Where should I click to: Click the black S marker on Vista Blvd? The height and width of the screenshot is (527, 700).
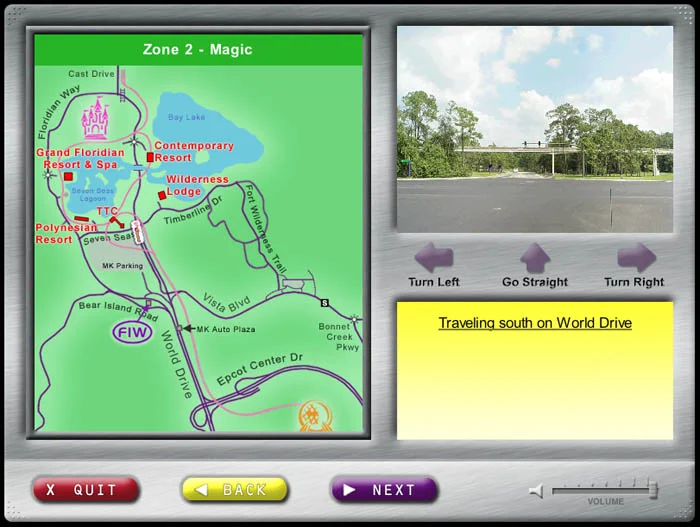click(325, 303)
